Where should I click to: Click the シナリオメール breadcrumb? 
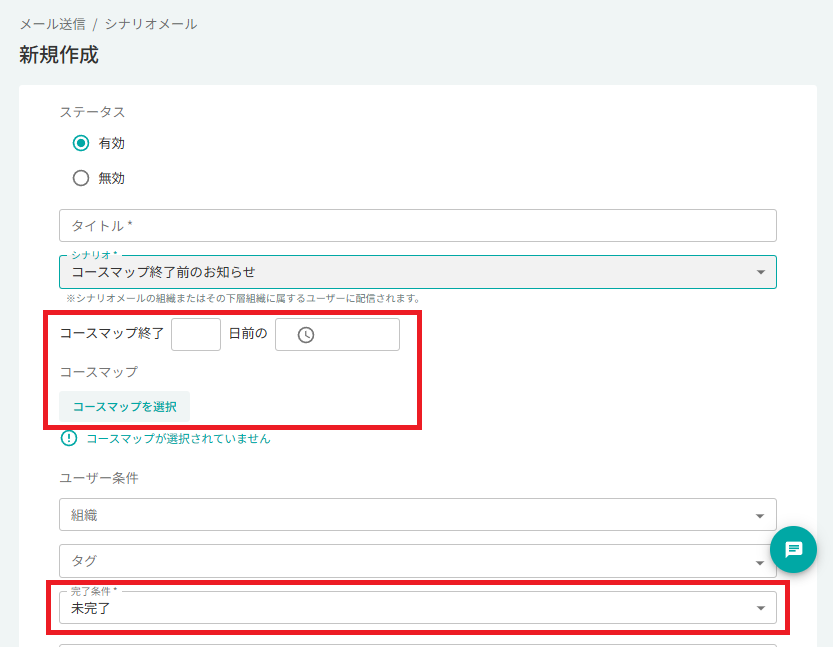pos(151,24)
